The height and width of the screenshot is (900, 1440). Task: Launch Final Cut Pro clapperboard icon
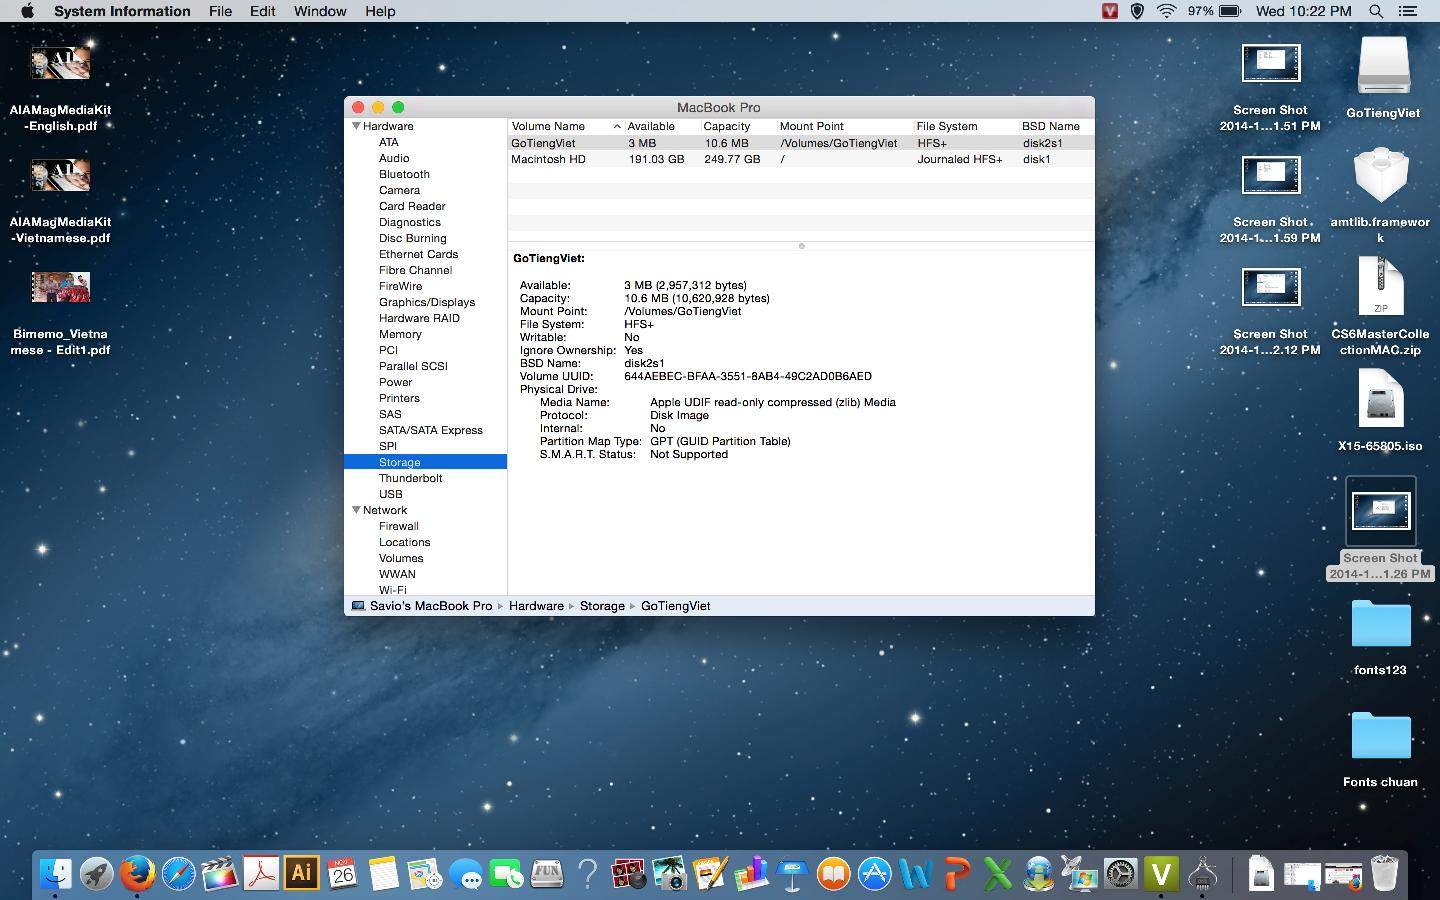tap(219, 874)
